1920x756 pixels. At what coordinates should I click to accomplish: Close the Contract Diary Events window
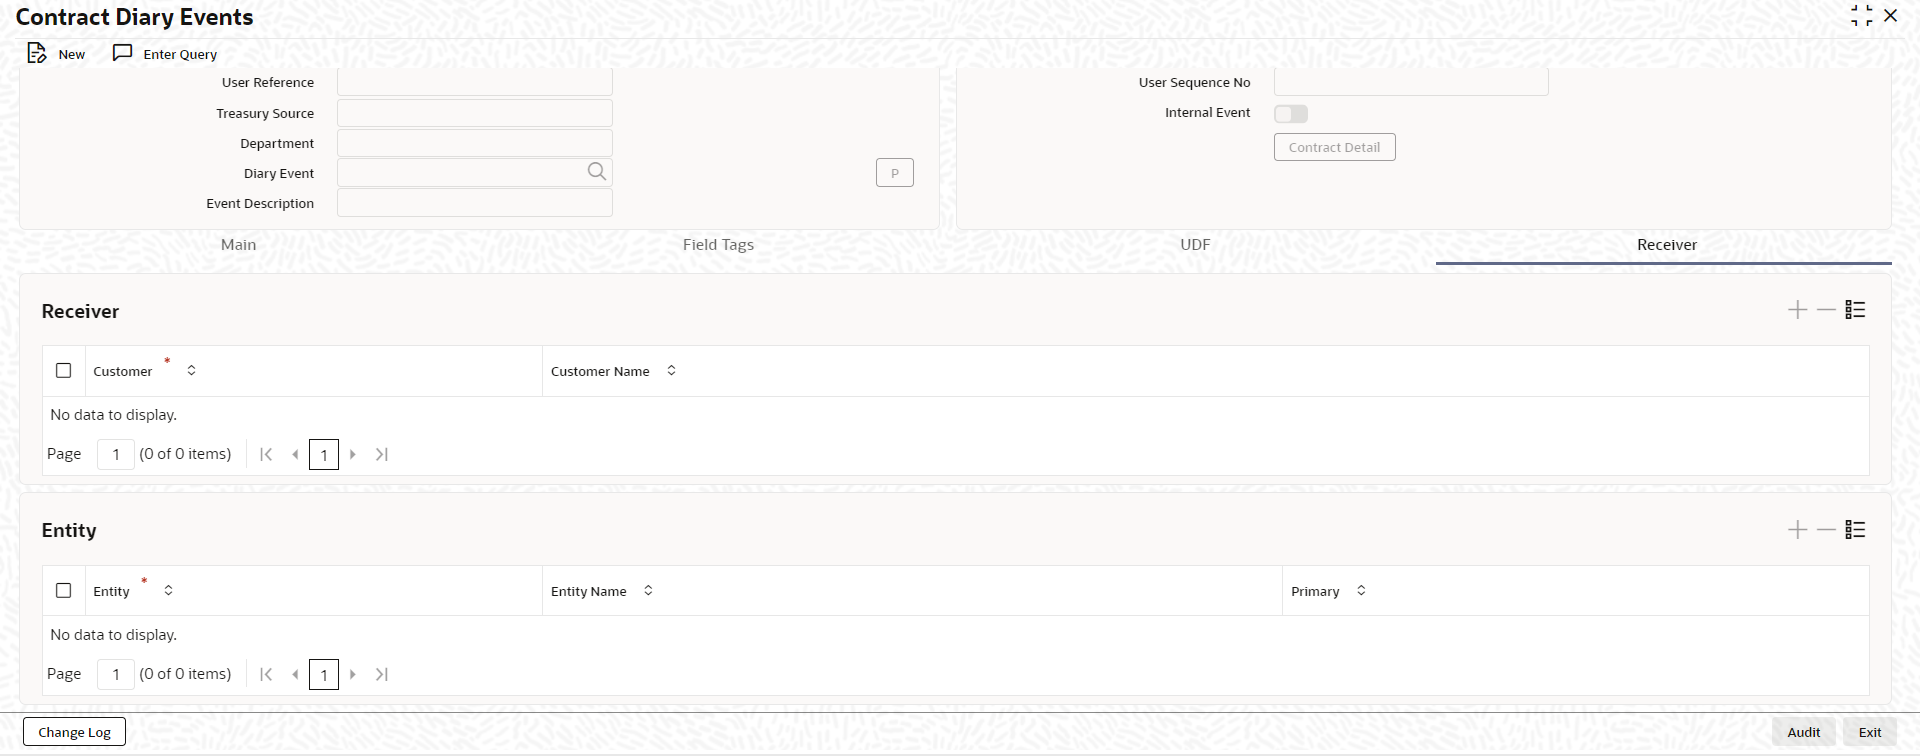(1890, 16)
